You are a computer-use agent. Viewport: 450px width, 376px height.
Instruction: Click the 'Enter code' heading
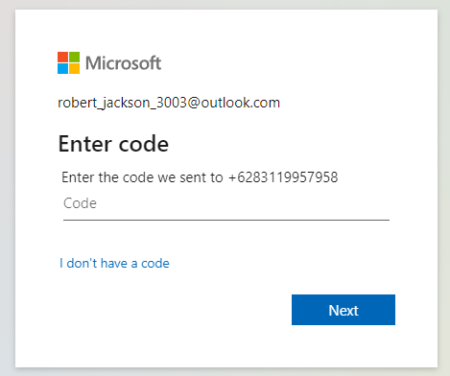[x=113, y=144]
